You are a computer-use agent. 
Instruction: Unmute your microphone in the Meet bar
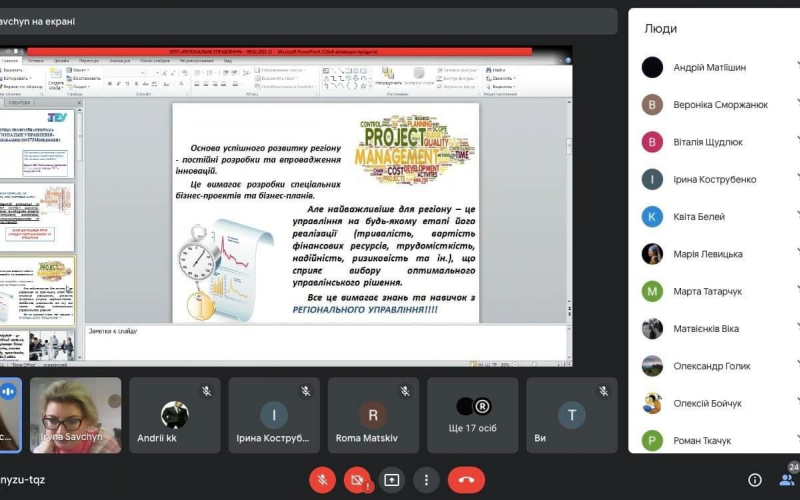pos(322,480)
